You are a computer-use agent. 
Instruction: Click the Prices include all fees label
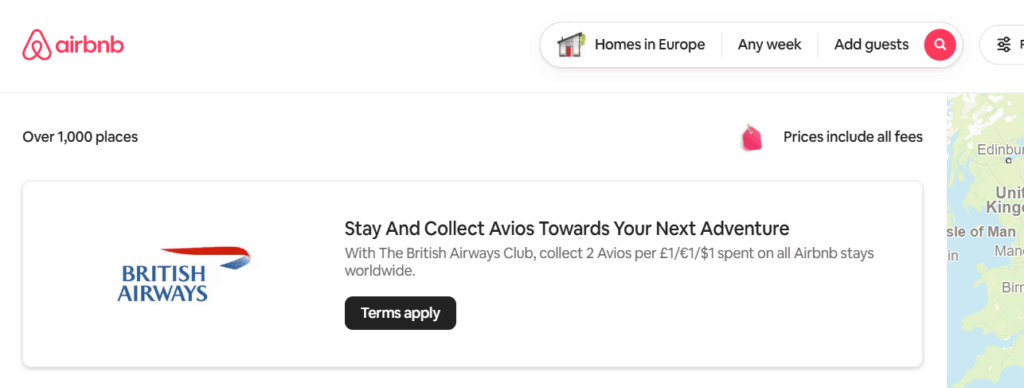click(853, 137)
